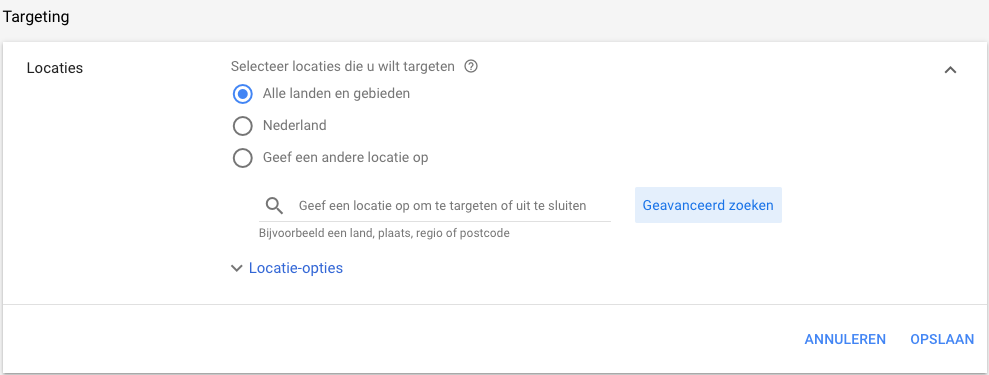Expand Locatie-opties using its chevron arrow
The image size is (989, 375).
[x=237, y=268]
